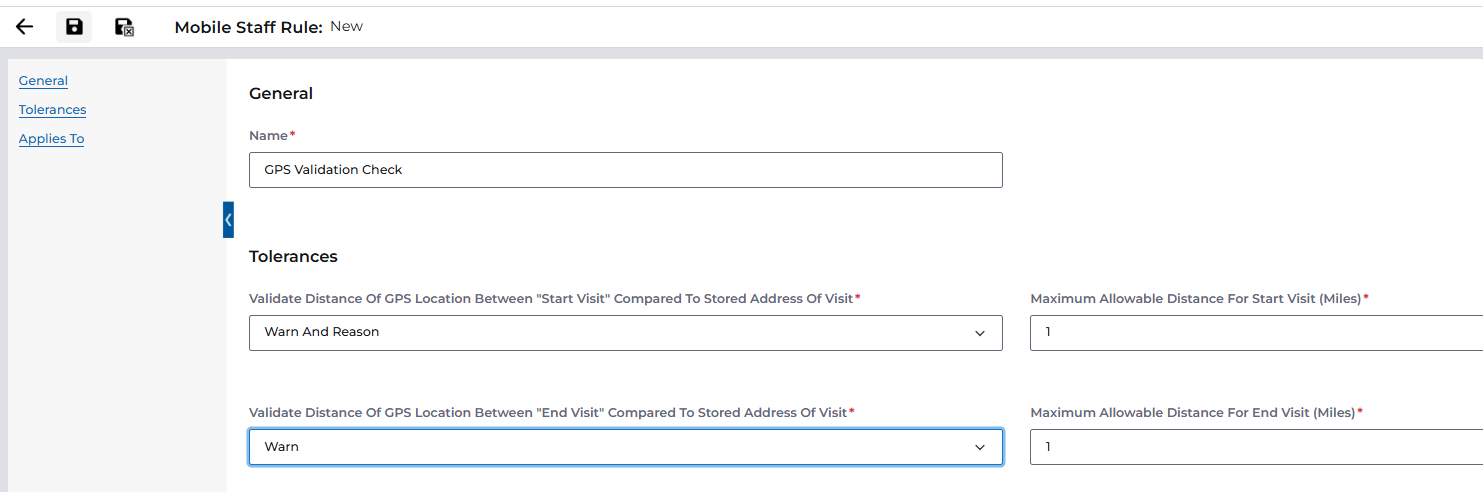Click the Save and Close icon
1483x492 pixels.
point(124,27)
